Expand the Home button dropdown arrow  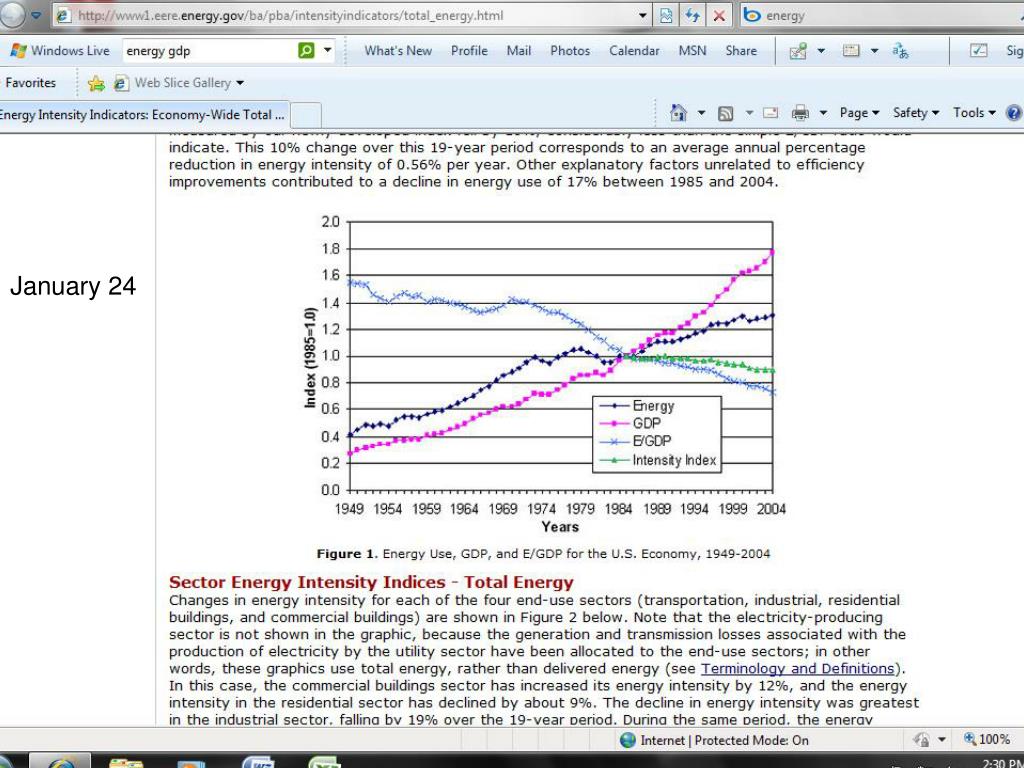701,113
